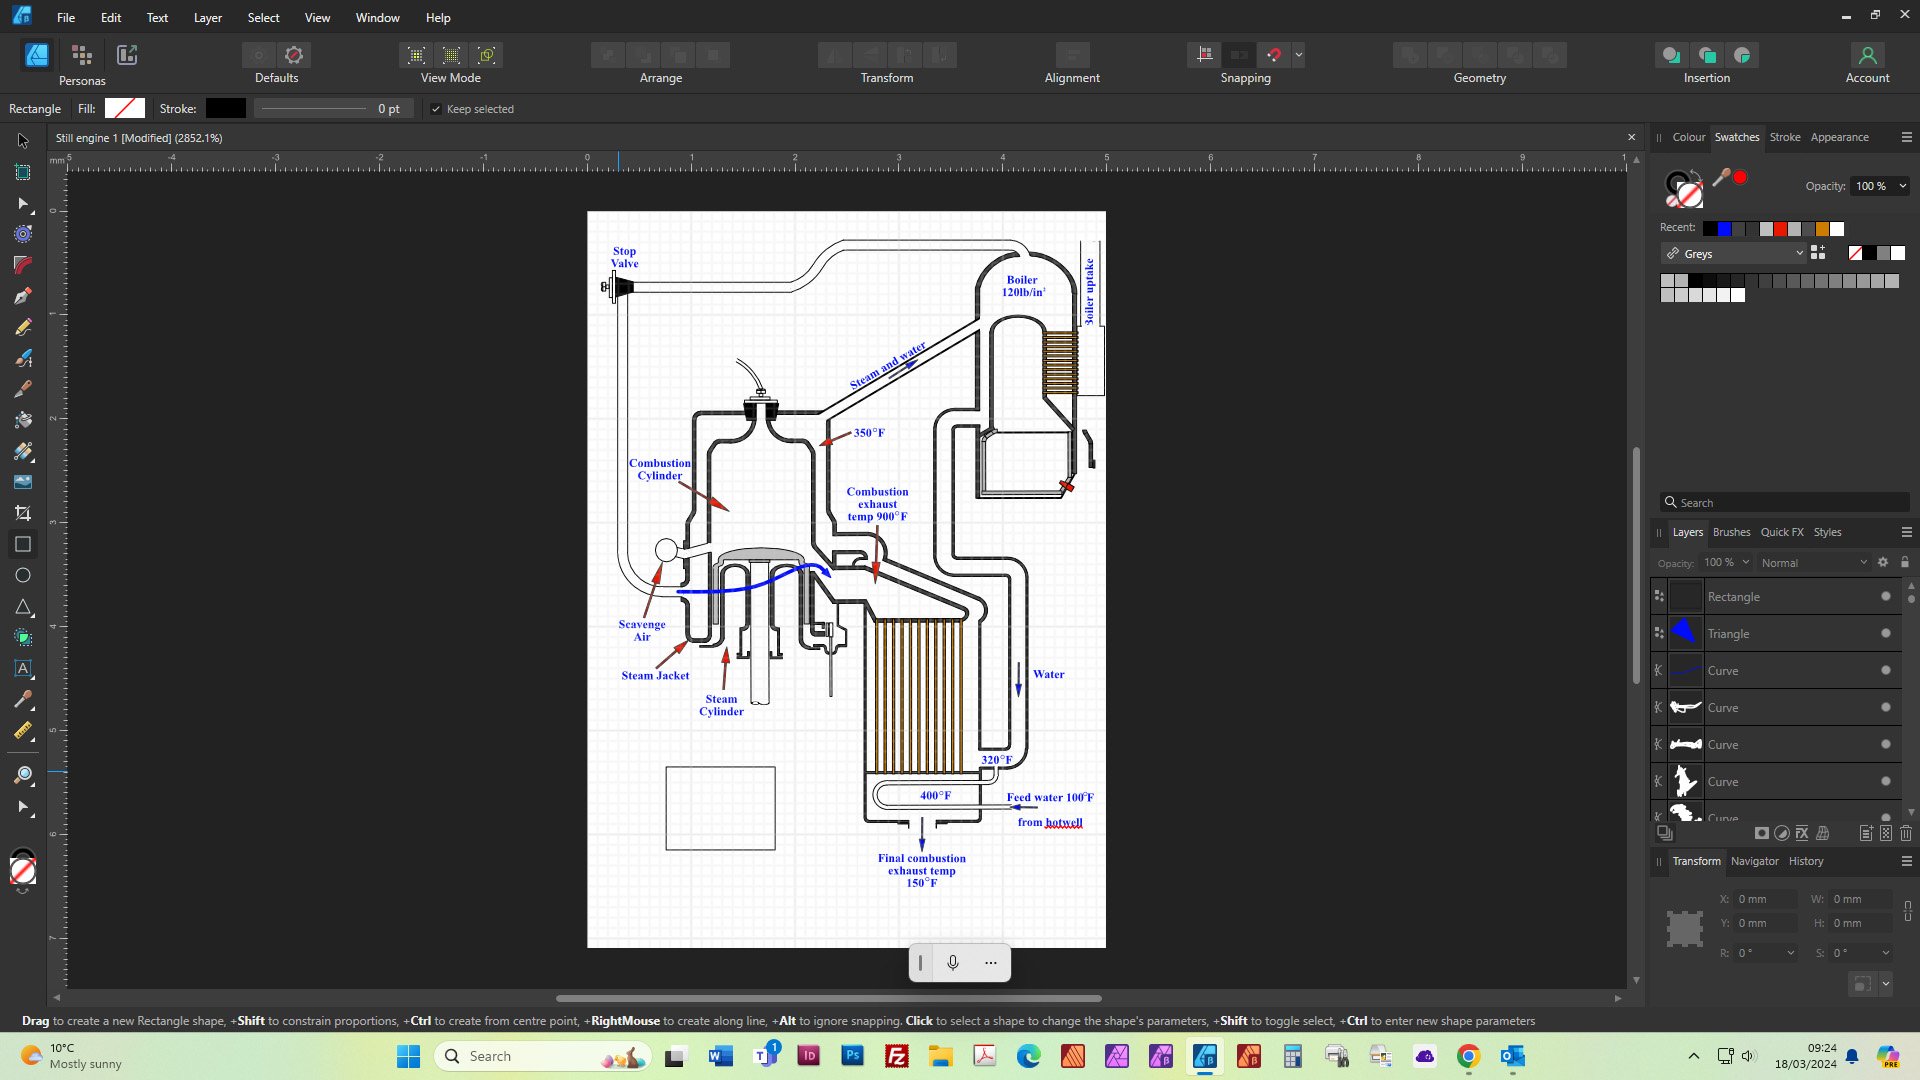Select the Triangle shape tool
This screenshot has width=1920, height=1080.
(22, 606)
